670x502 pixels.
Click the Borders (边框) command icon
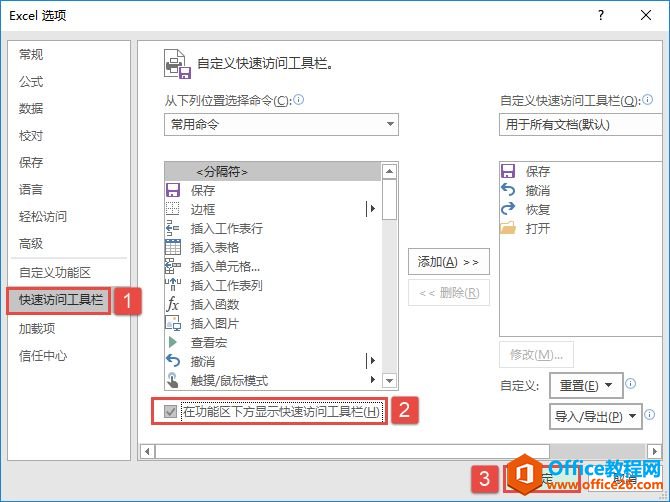pyautogui.click(x=173, y=209)
